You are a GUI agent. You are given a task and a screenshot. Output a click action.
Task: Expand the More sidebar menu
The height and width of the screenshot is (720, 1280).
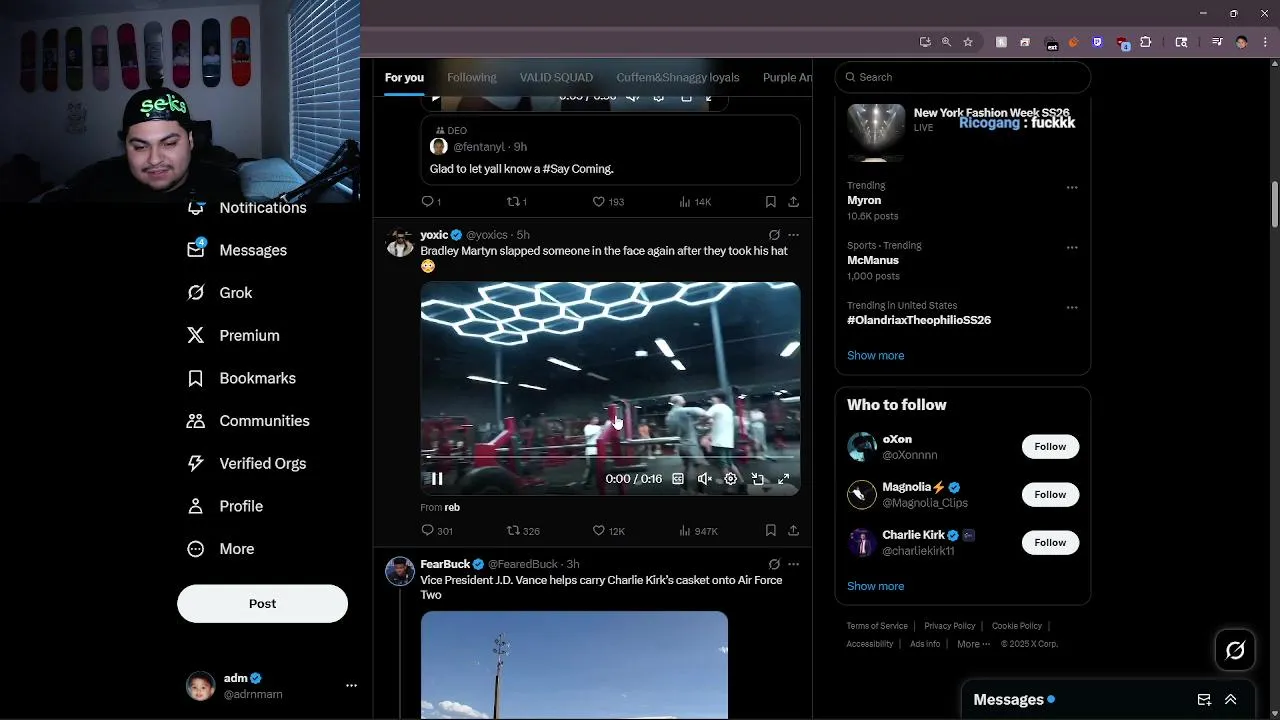click(x=221, y=549)
